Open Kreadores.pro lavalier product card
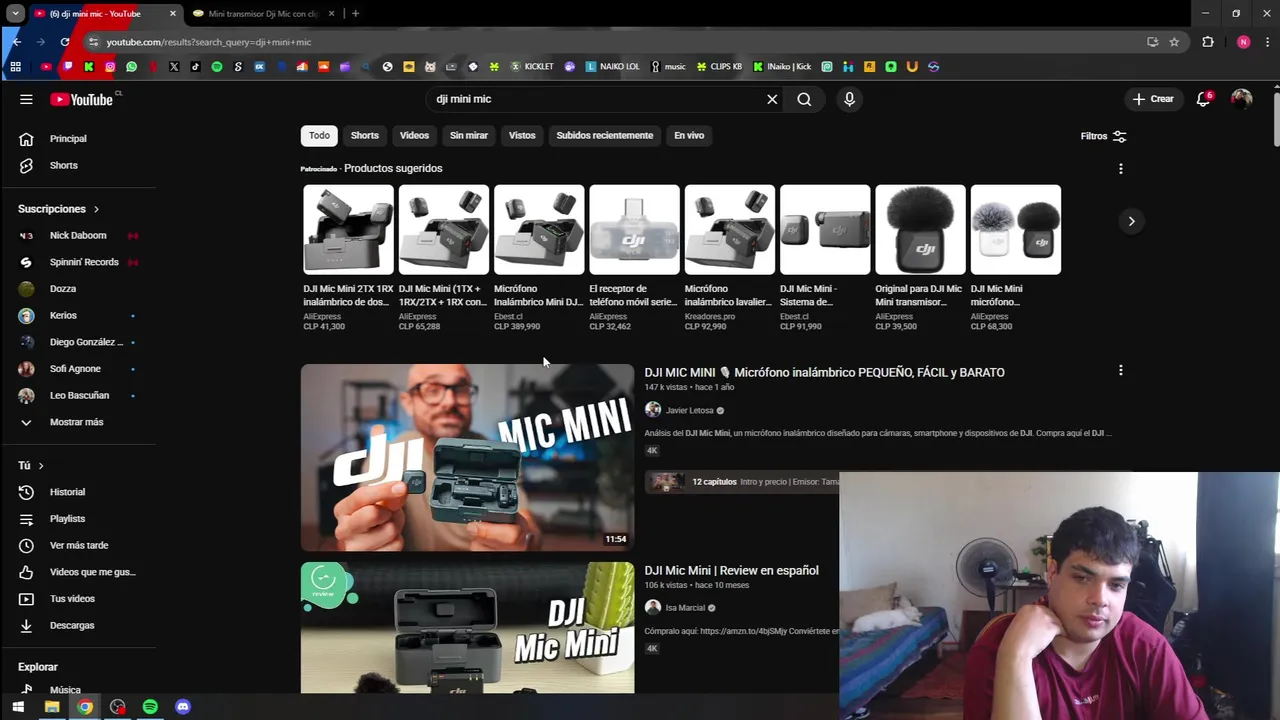Image resolution: width=1280 pixels, height=720 pixels. click(729, 258)
